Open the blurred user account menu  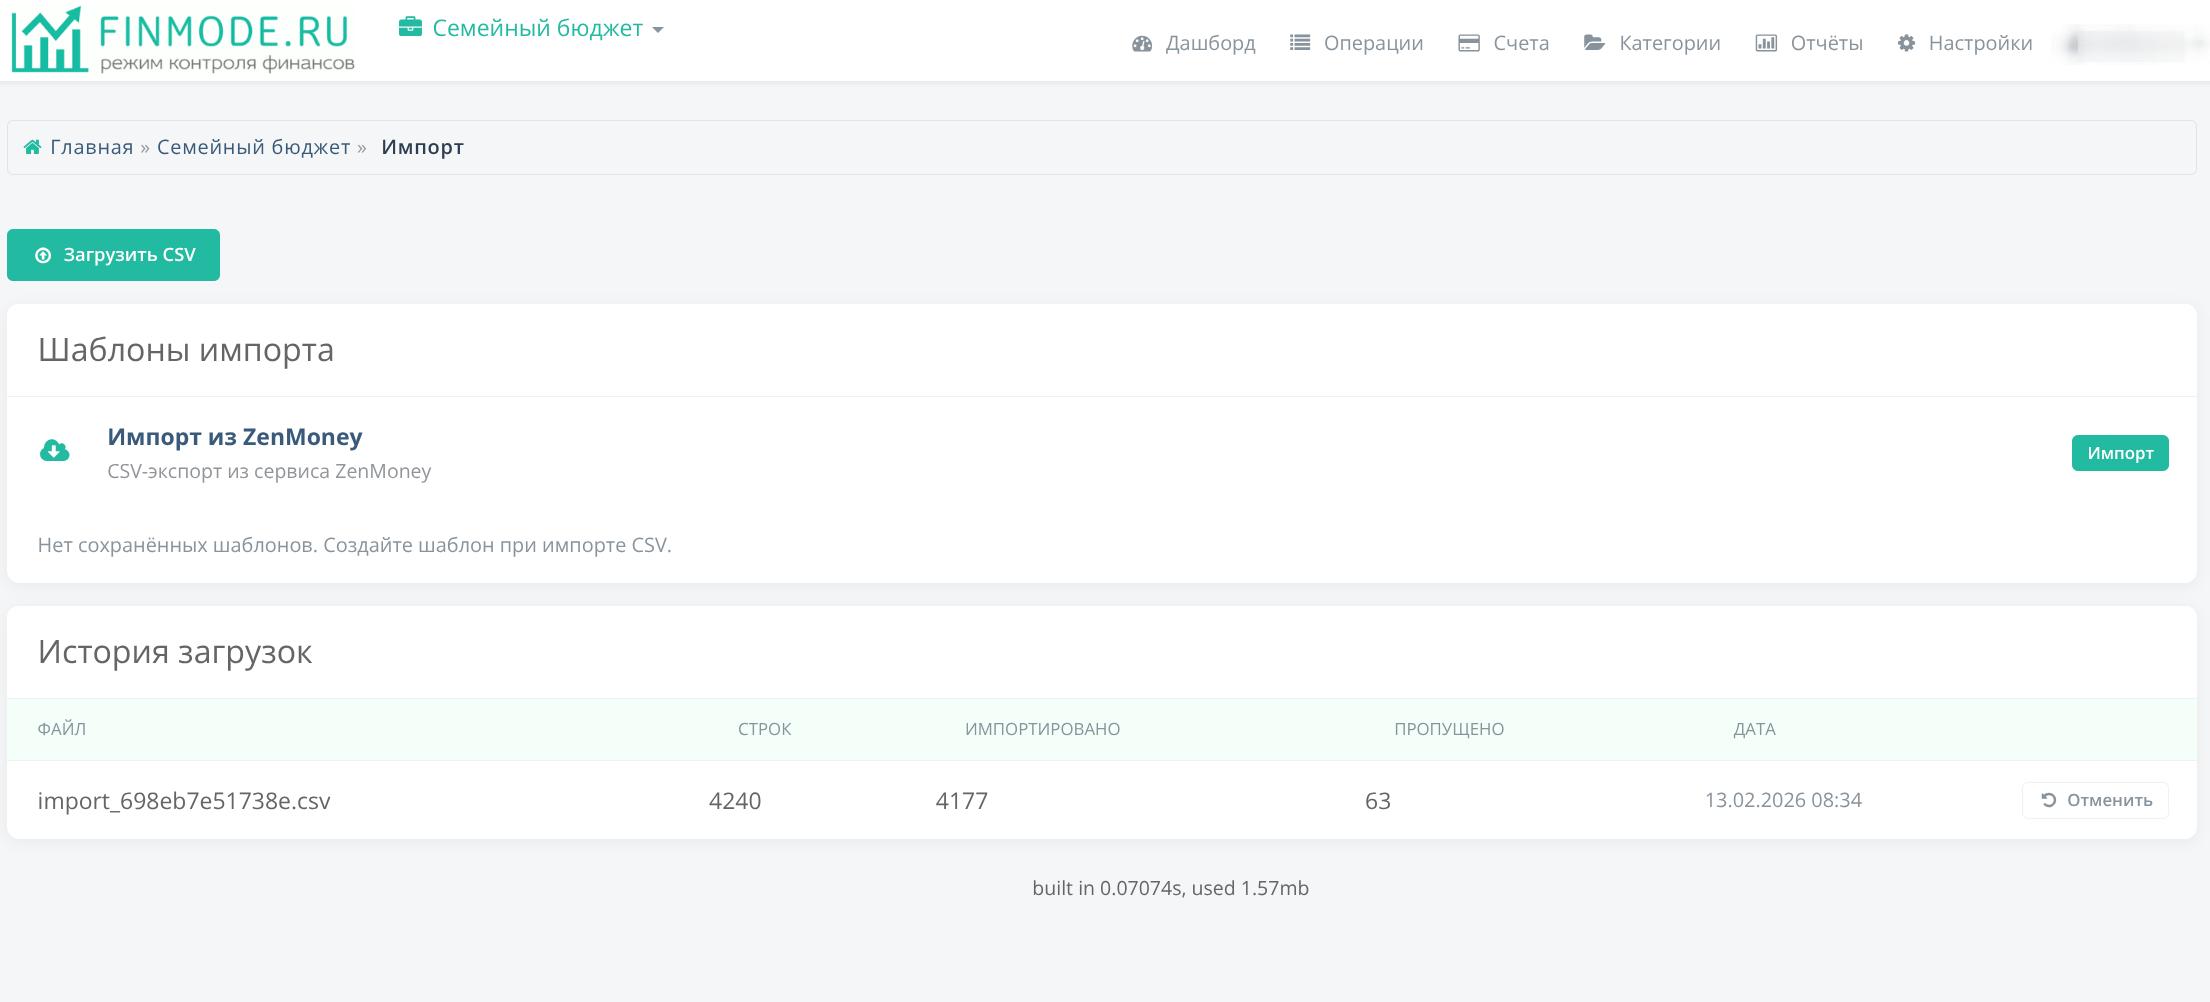2130,43
